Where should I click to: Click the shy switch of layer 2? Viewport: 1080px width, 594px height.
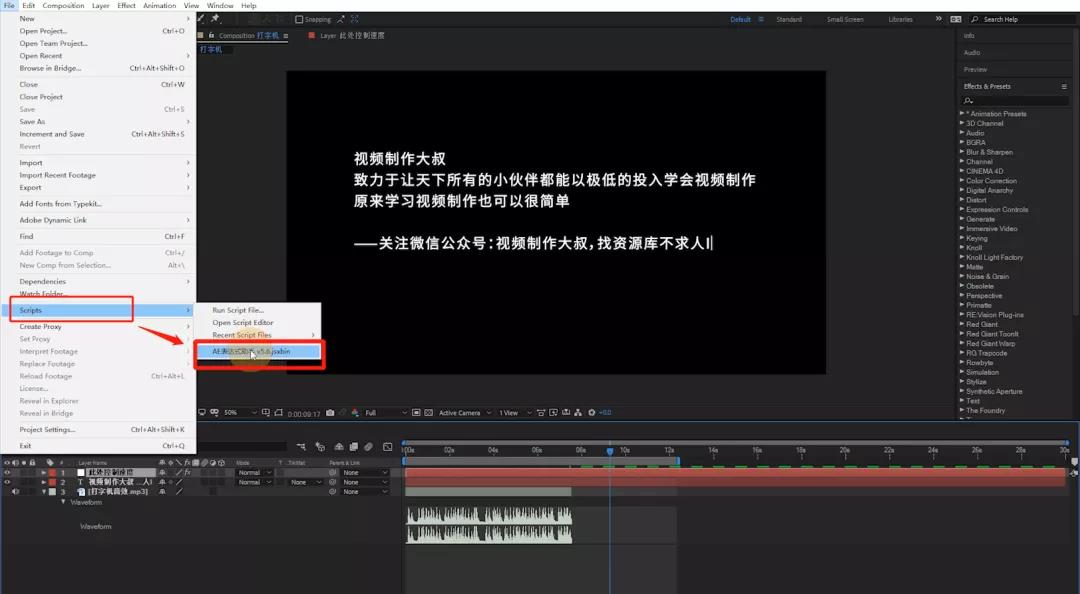(162, 482)
